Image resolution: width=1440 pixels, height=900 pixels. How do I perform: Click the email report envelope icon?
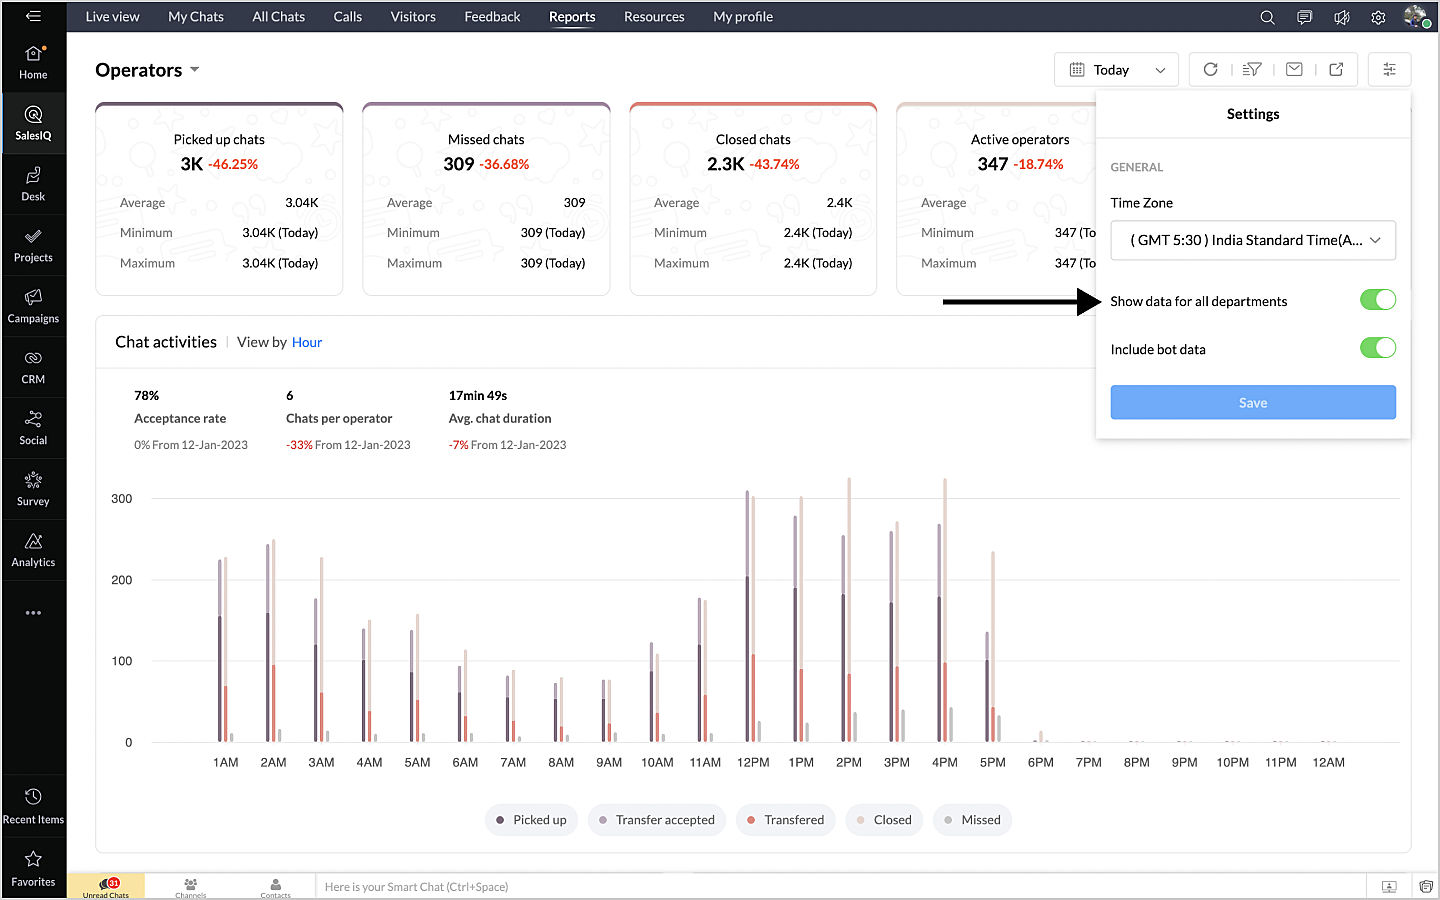click(1294, 70)
